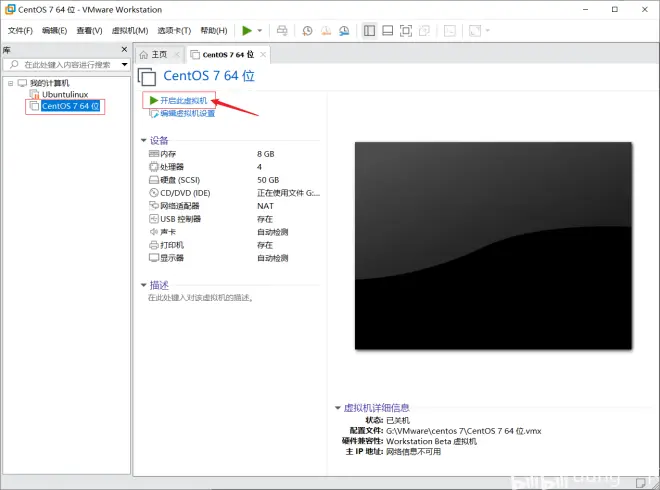Select the Ubuntulinux virtual machine
The width and height of the screenshot is (660, 490).
click(x=65, y=94)
